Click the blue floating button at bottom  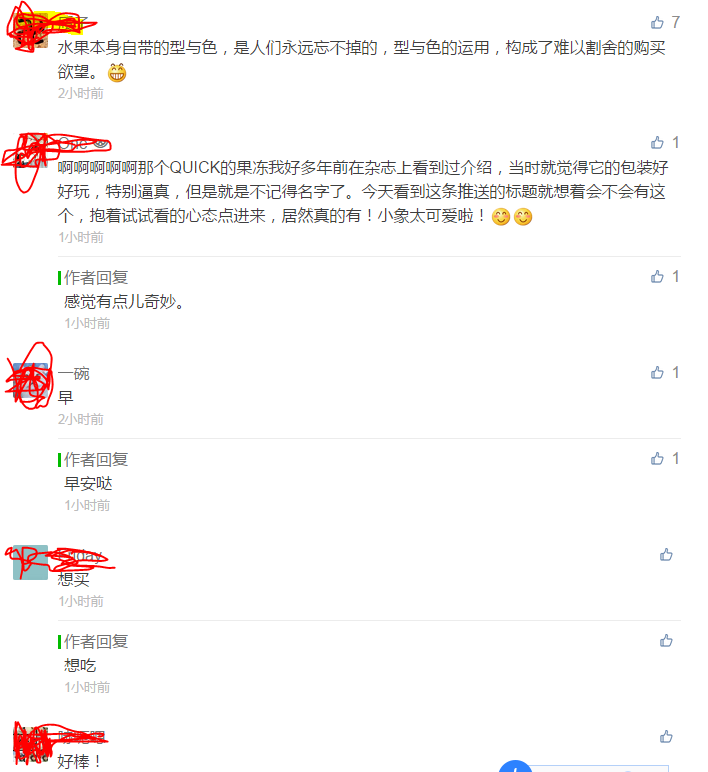click(x=515, y=766)
